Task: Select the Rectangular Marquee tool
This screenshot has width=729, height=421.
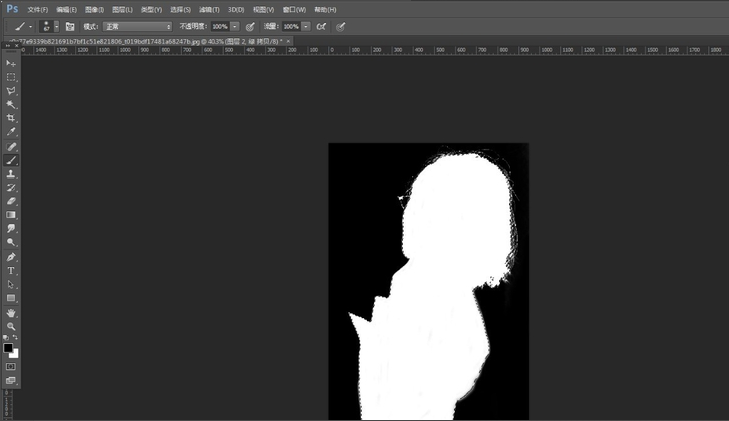Action: [x=11, y=77]
